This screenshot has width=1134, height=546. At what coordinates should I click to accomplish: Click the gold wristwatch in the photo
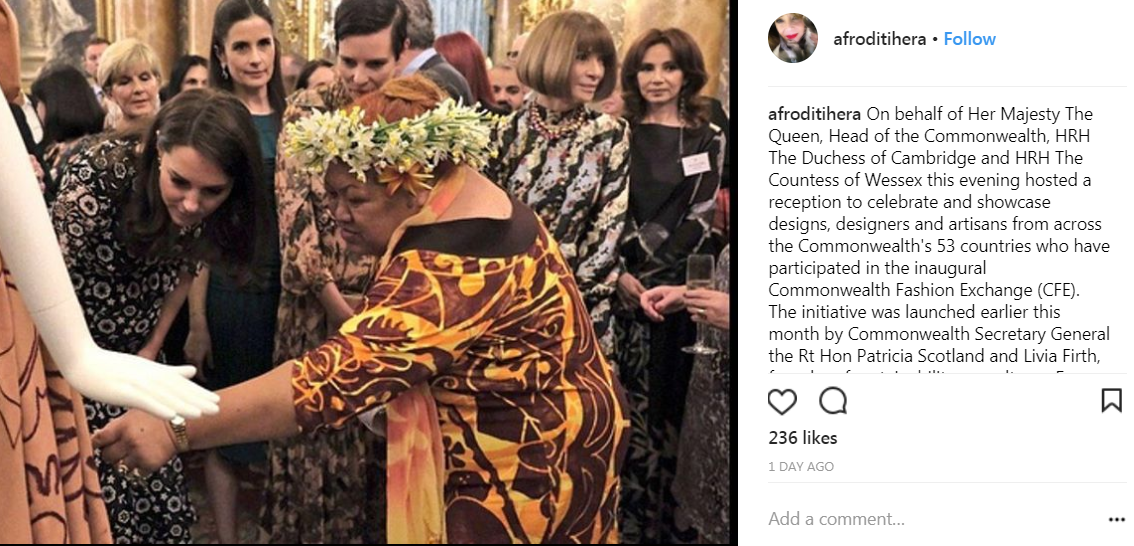[177, 432]
